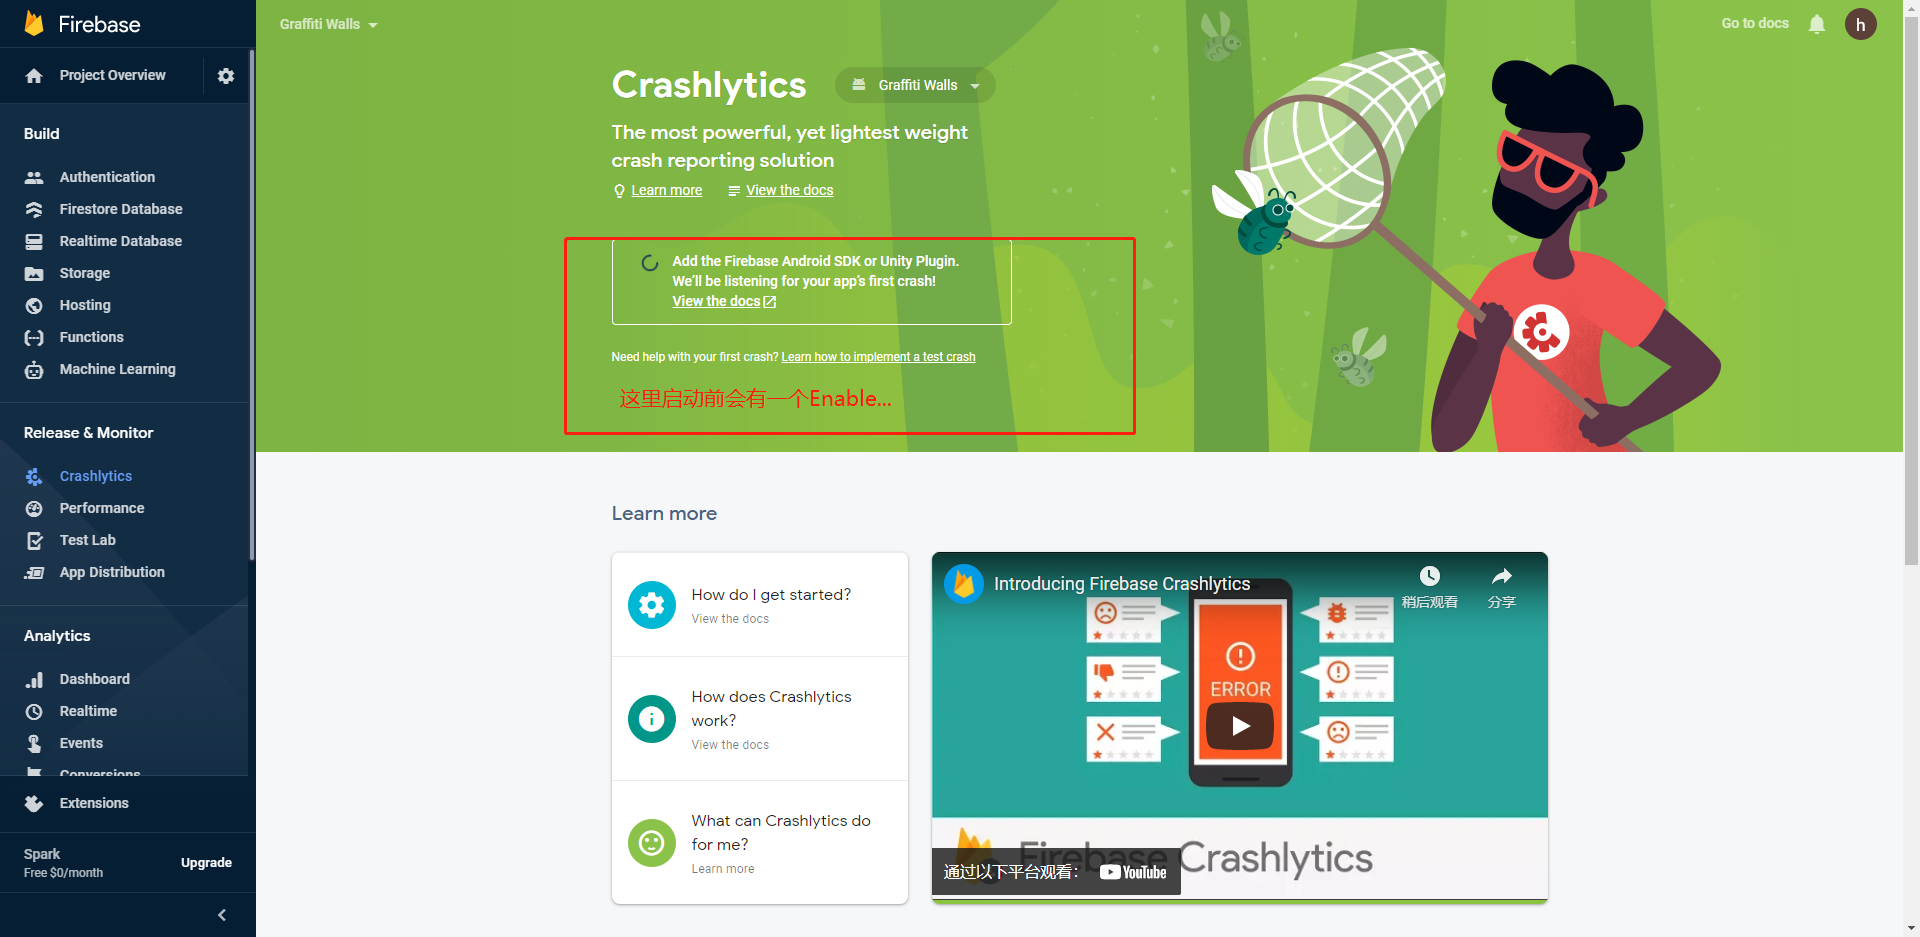
Task: Go to Project Overview
Action: (x=112, y=75)
